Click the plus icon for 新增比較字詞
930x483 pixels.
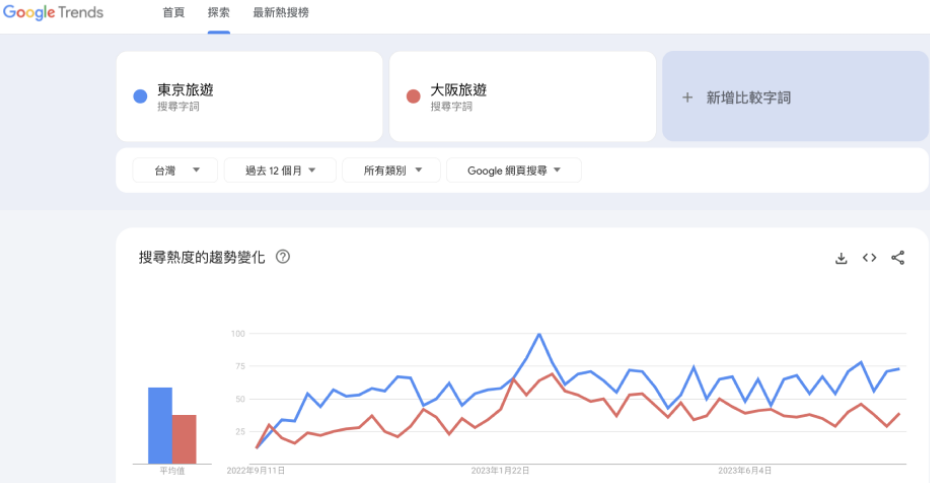pyautogui.click(x=687, y=97)
